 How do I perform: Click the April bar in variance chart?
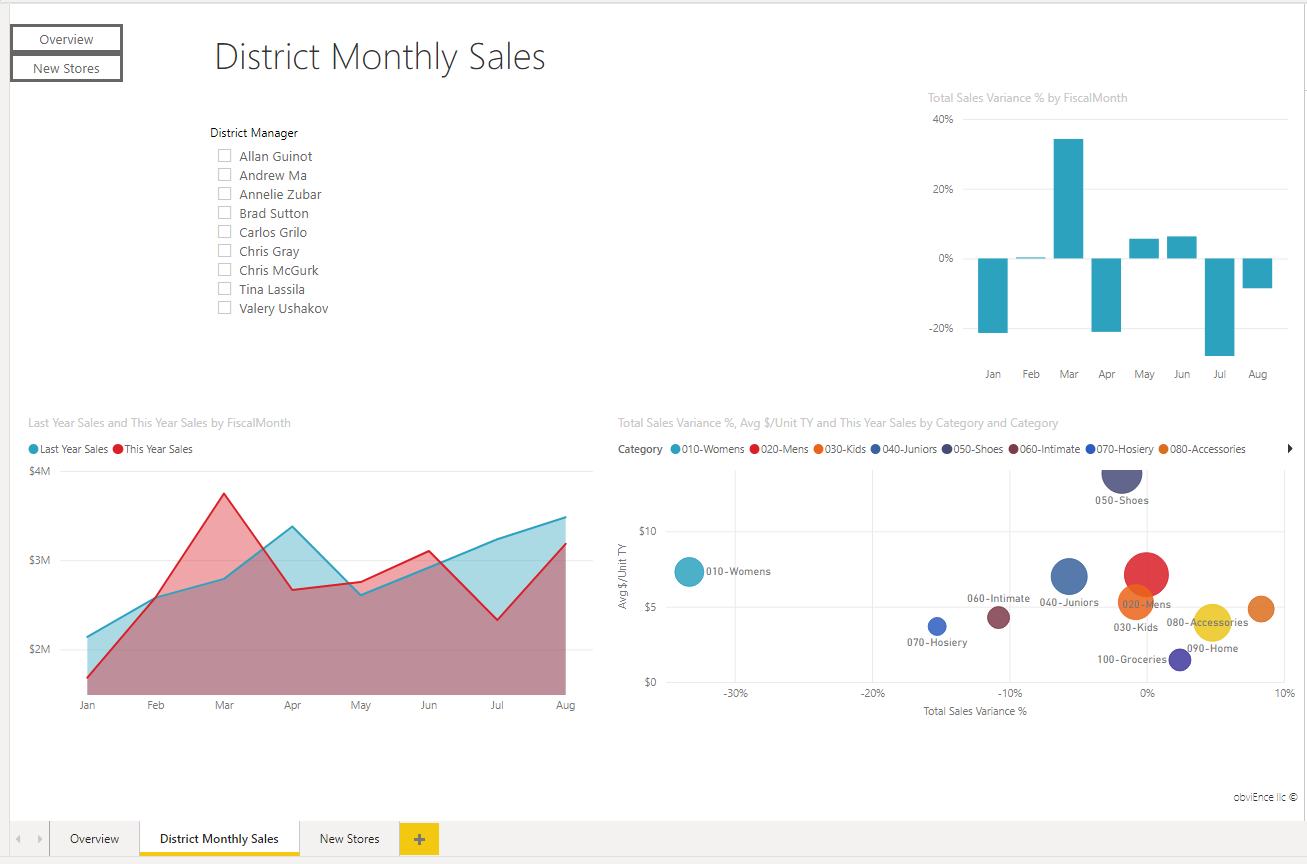click(x=1106, y=295)
